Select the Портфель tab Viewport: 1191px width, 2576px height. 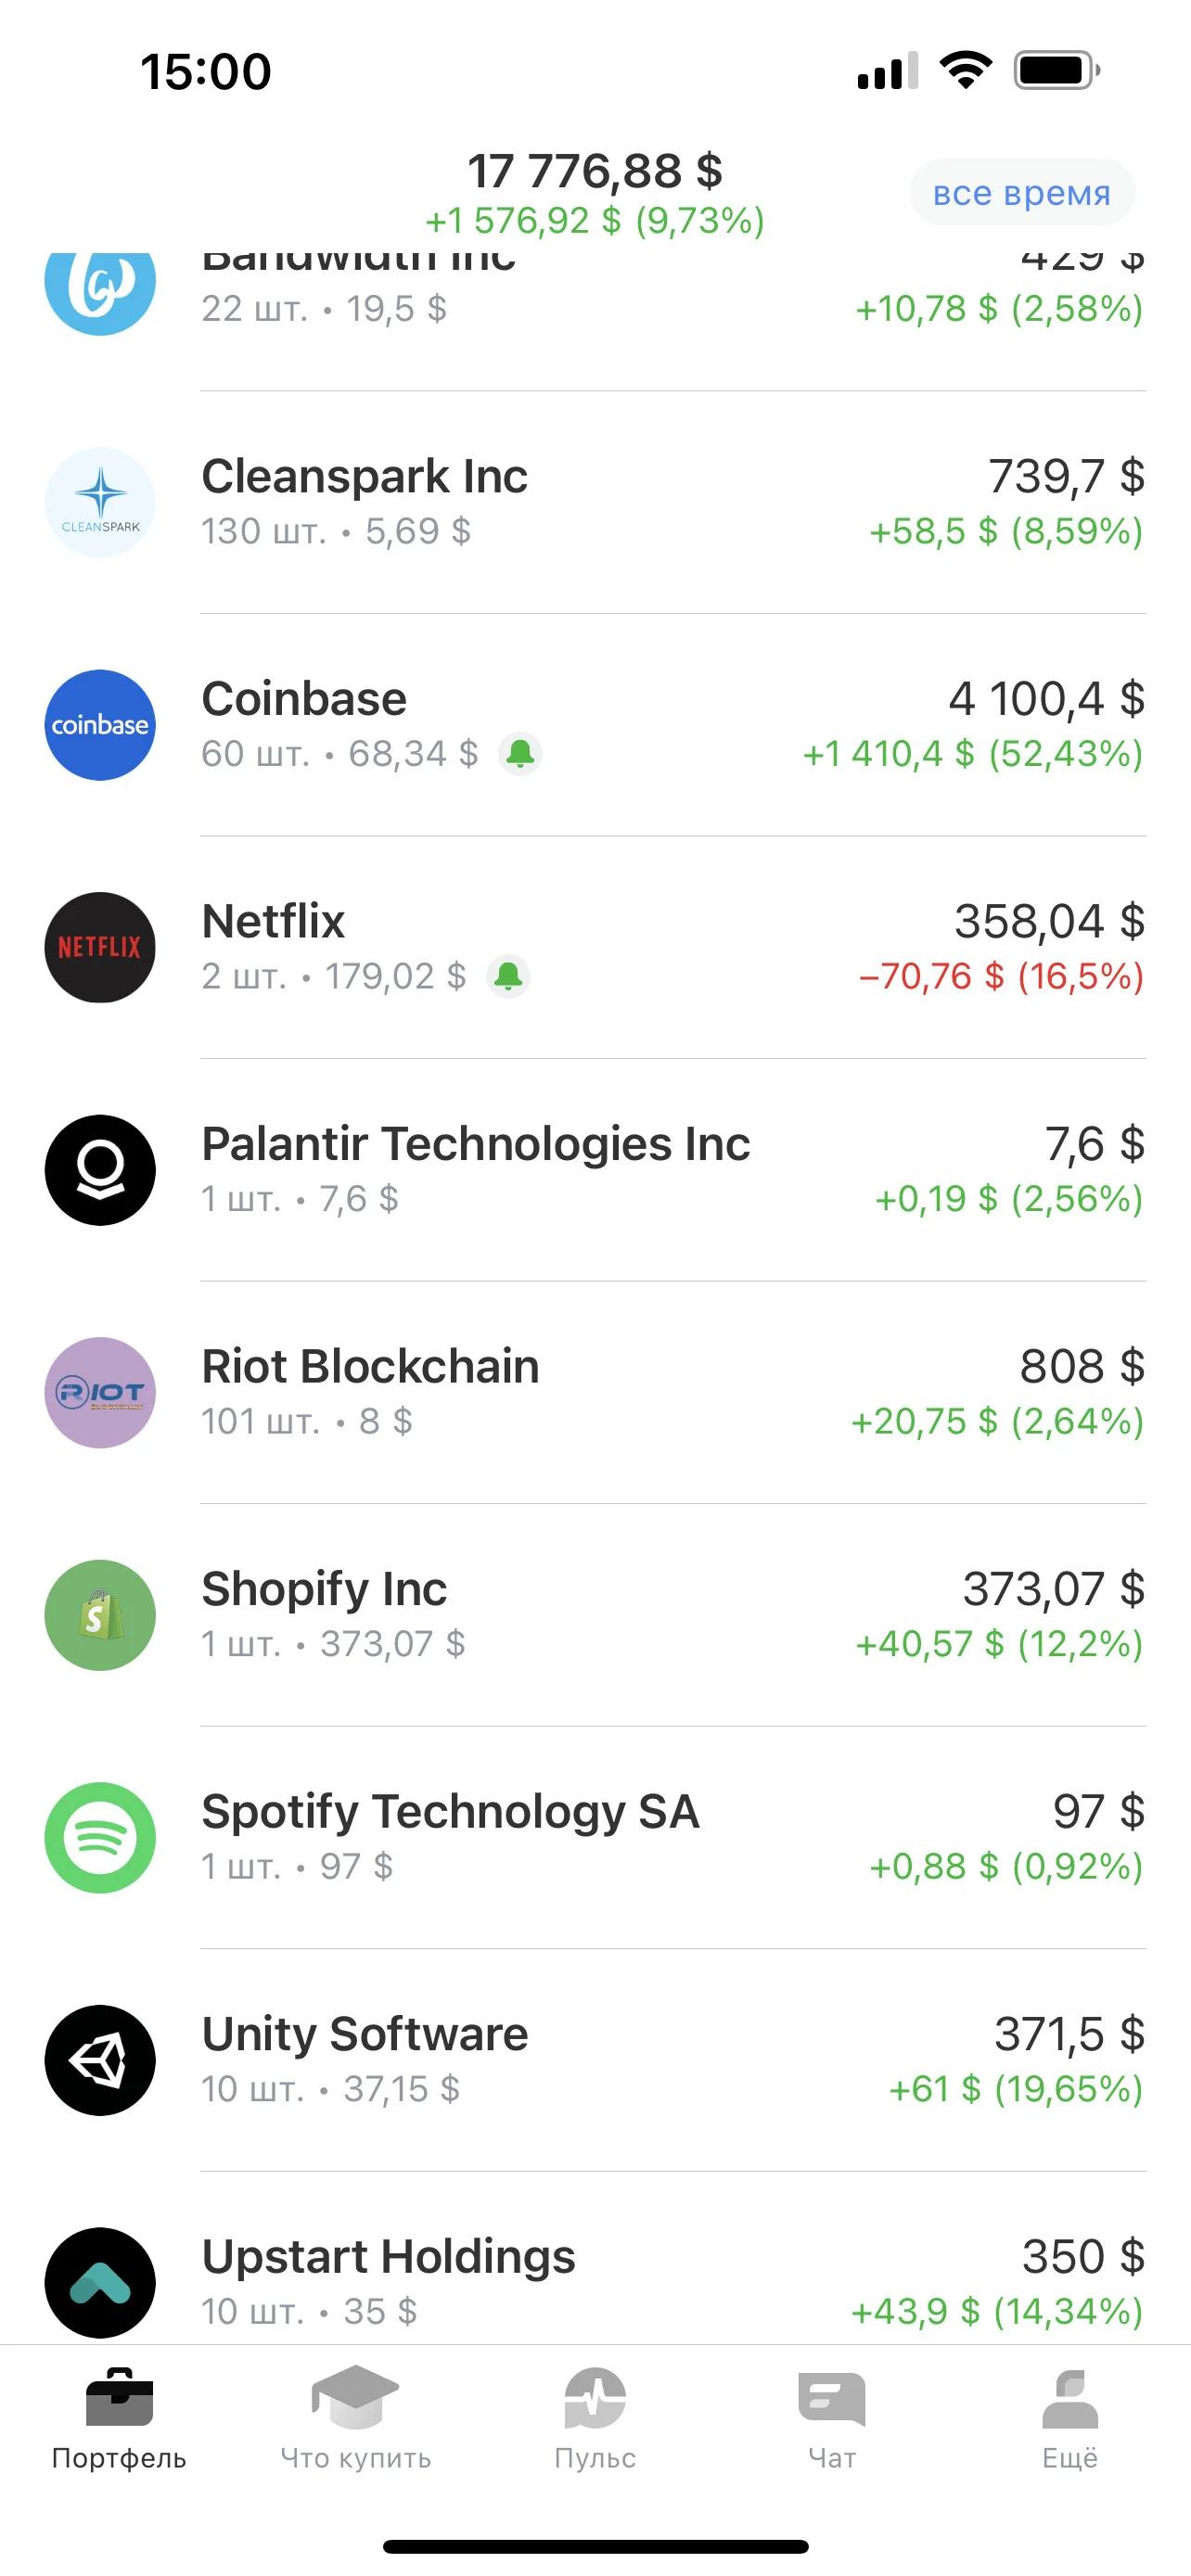click(119, 2418)
